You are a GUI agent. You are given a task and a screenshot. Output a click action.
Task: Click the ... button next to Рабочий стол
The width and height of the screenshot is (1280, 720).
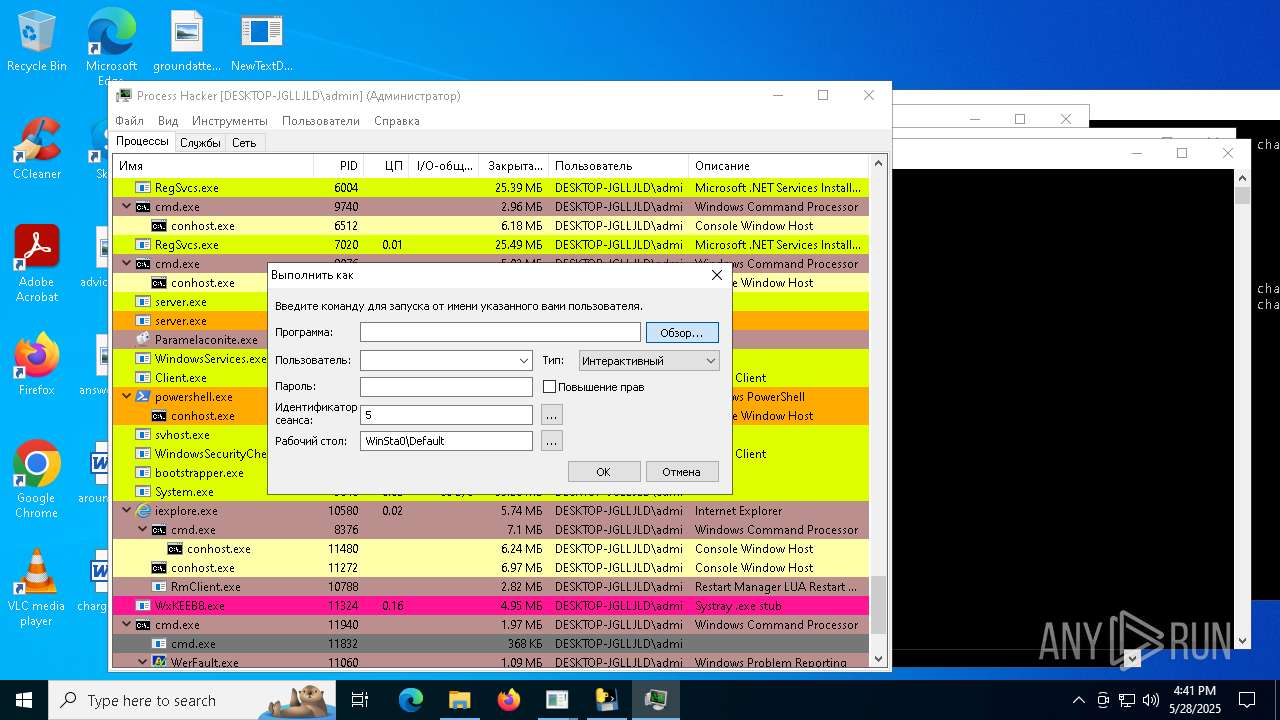coord(552,441)
